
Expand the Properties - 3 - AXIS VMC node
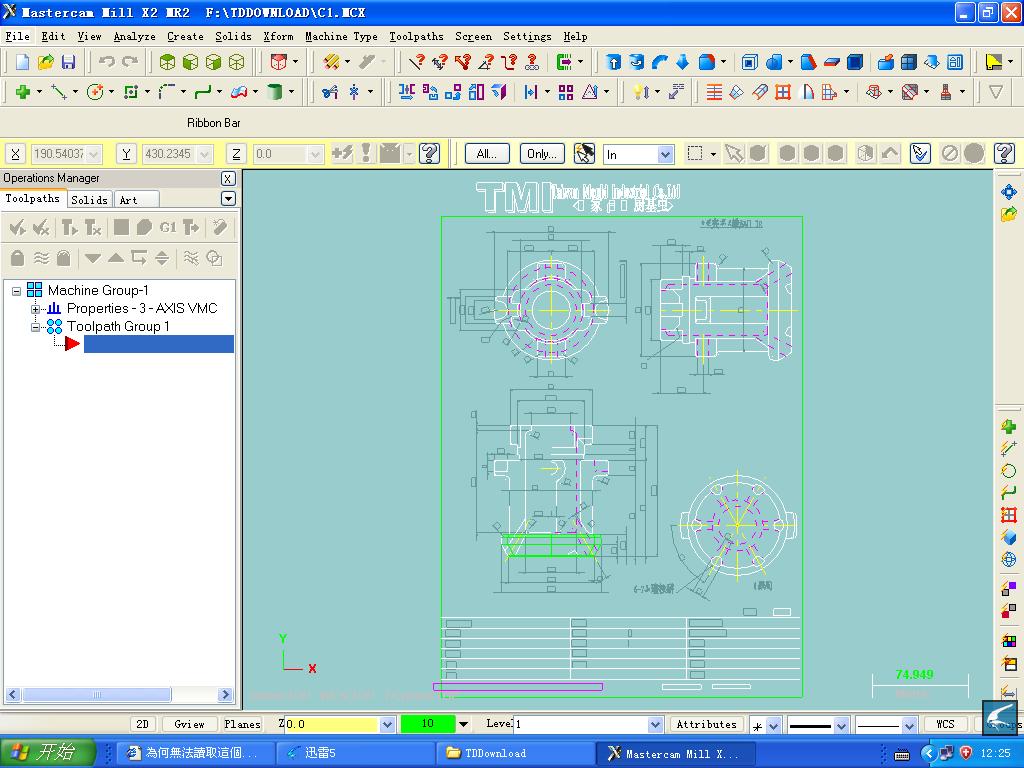coord(35,309)
